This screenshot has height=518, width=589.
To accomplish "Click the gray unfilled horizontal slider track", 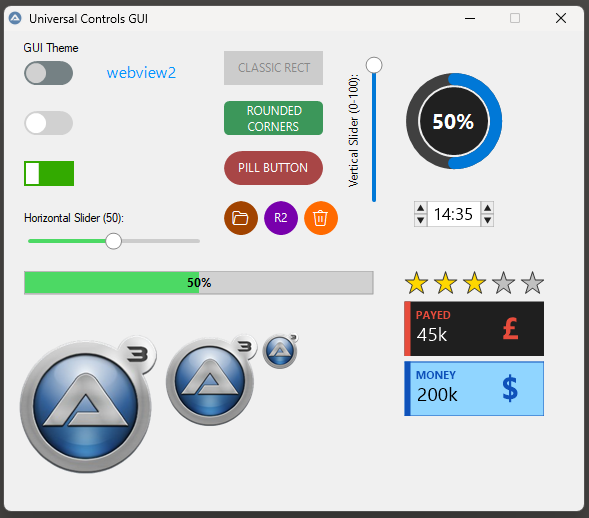I will [x=160, y=241].
